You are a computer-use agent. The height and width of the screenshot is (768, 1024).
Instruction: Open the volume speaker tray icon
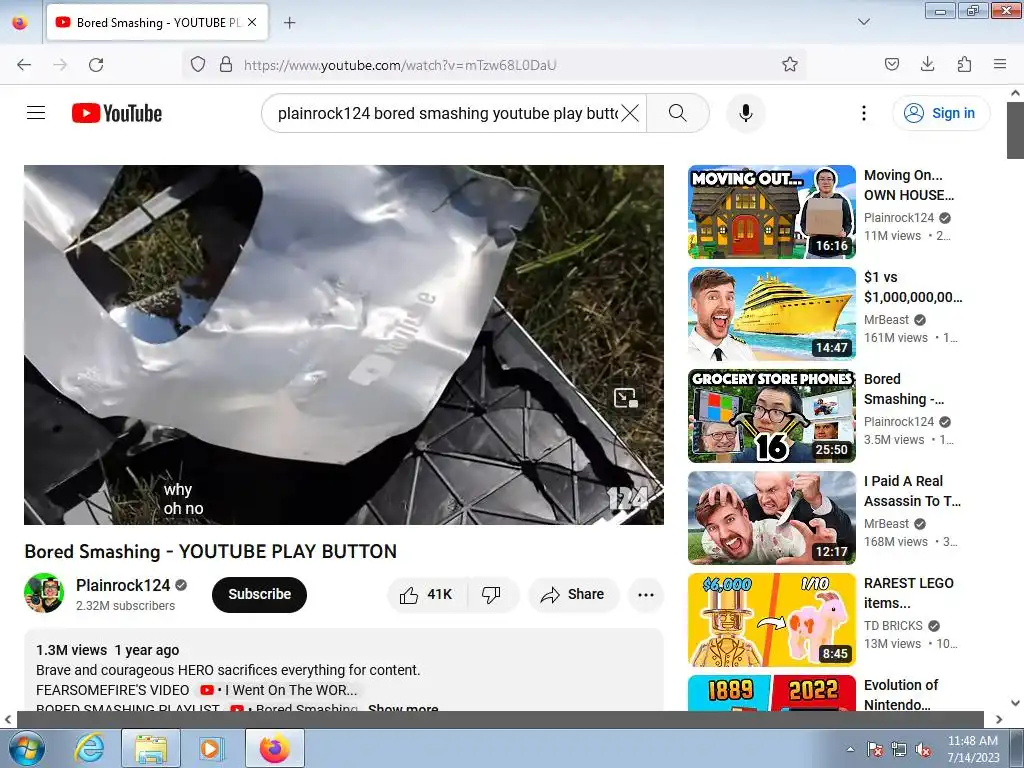pyautogui.click(x=923, y=749)
